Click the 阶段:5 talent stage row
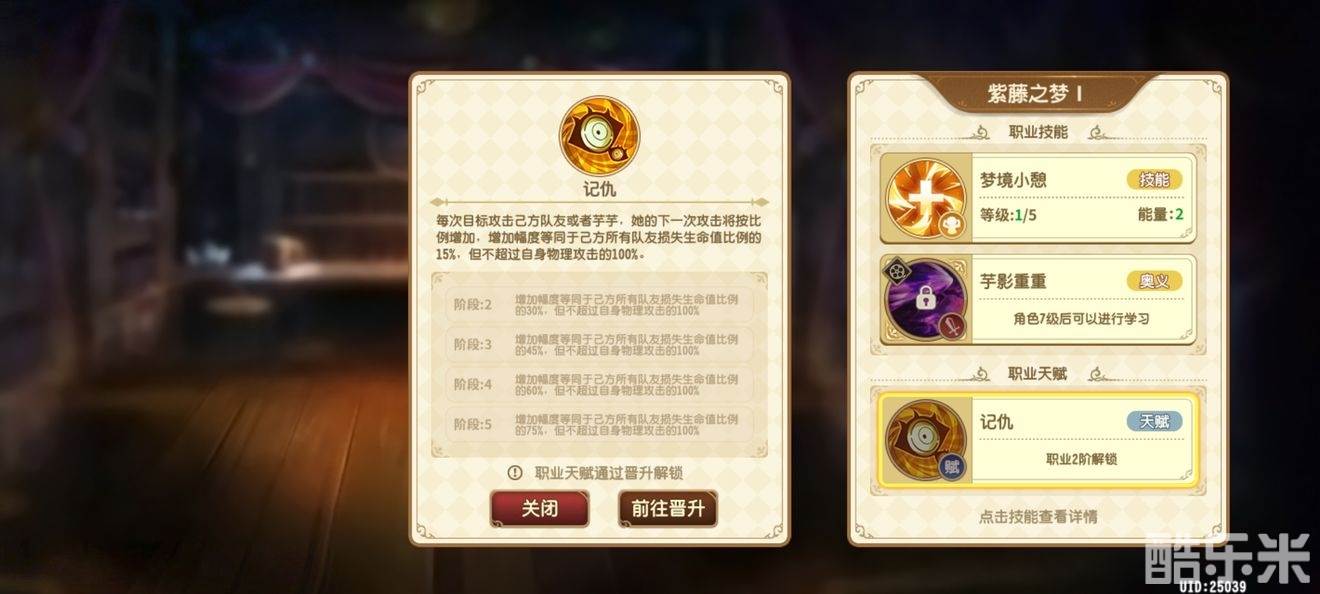Image resolution: width=1320 pixels, height=594 pixels. tap(599, 424)
